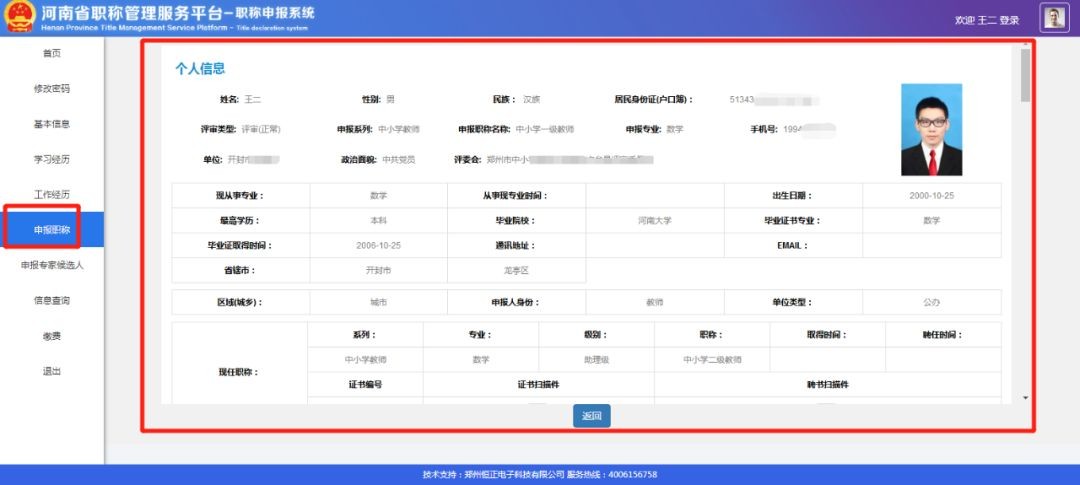Screen dimensions: 1080x485
Task: Click the 通讯地址 label cell
Action: [517, 245]
